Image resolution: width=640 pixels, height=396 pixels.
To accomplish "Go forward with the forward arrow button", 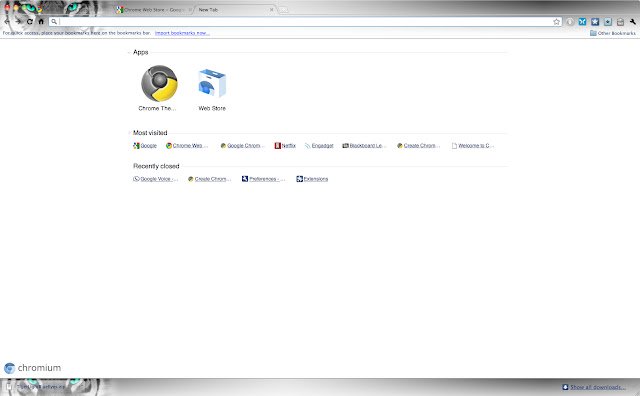I will 18,22.
